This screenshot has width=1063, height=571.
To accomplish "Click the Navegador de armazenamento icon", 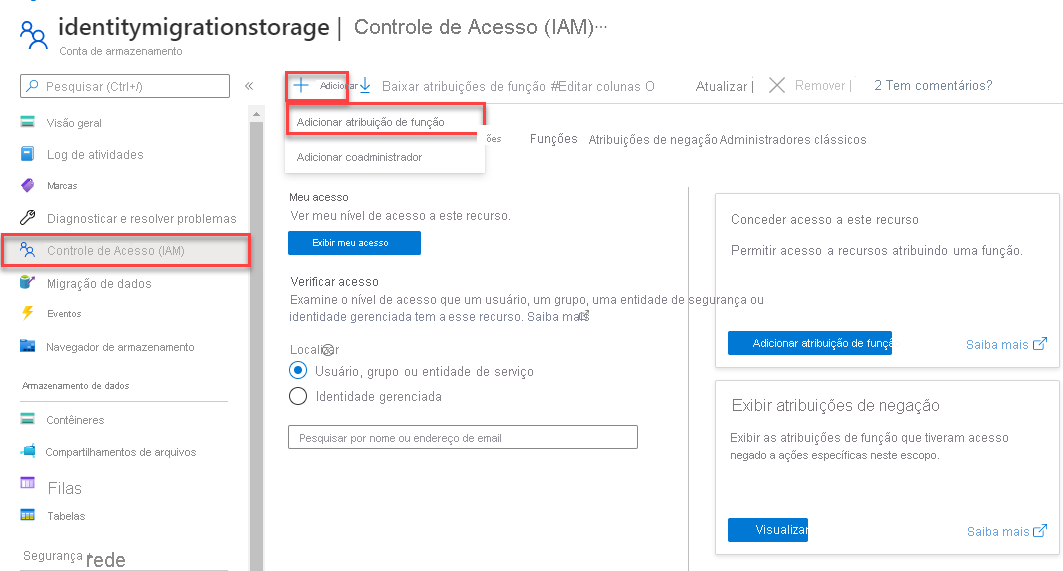I will pyautogui.click(x=27, y=346).
